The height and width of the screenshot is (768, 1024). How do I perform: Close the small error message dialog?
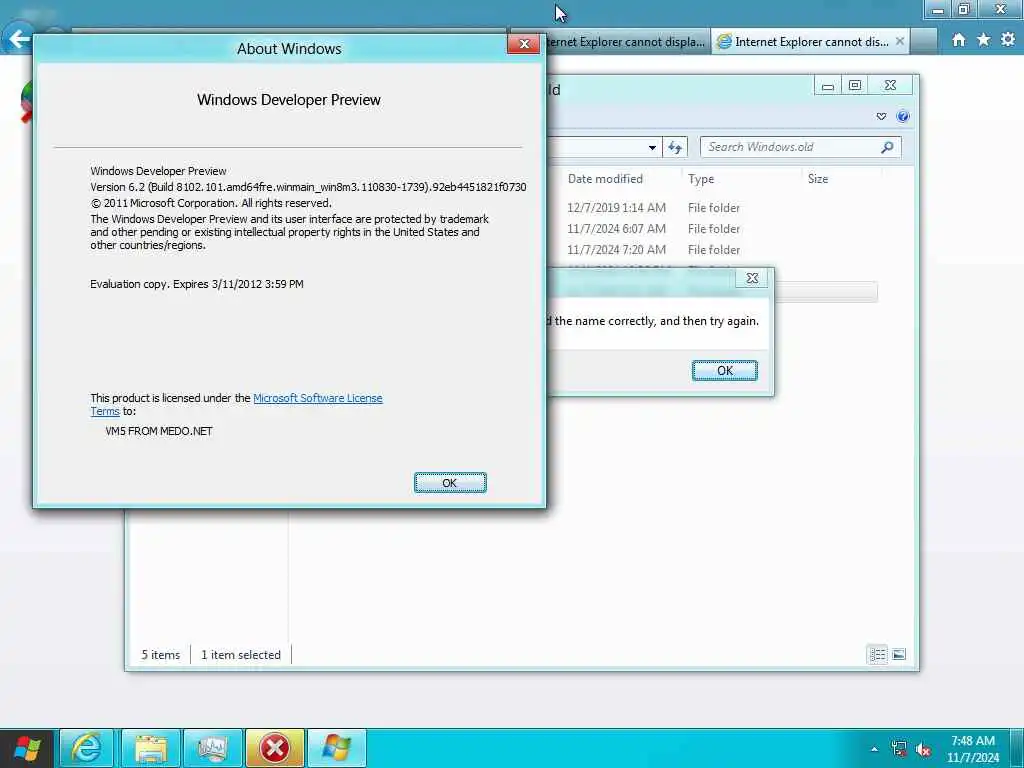[x=752, y=278]
